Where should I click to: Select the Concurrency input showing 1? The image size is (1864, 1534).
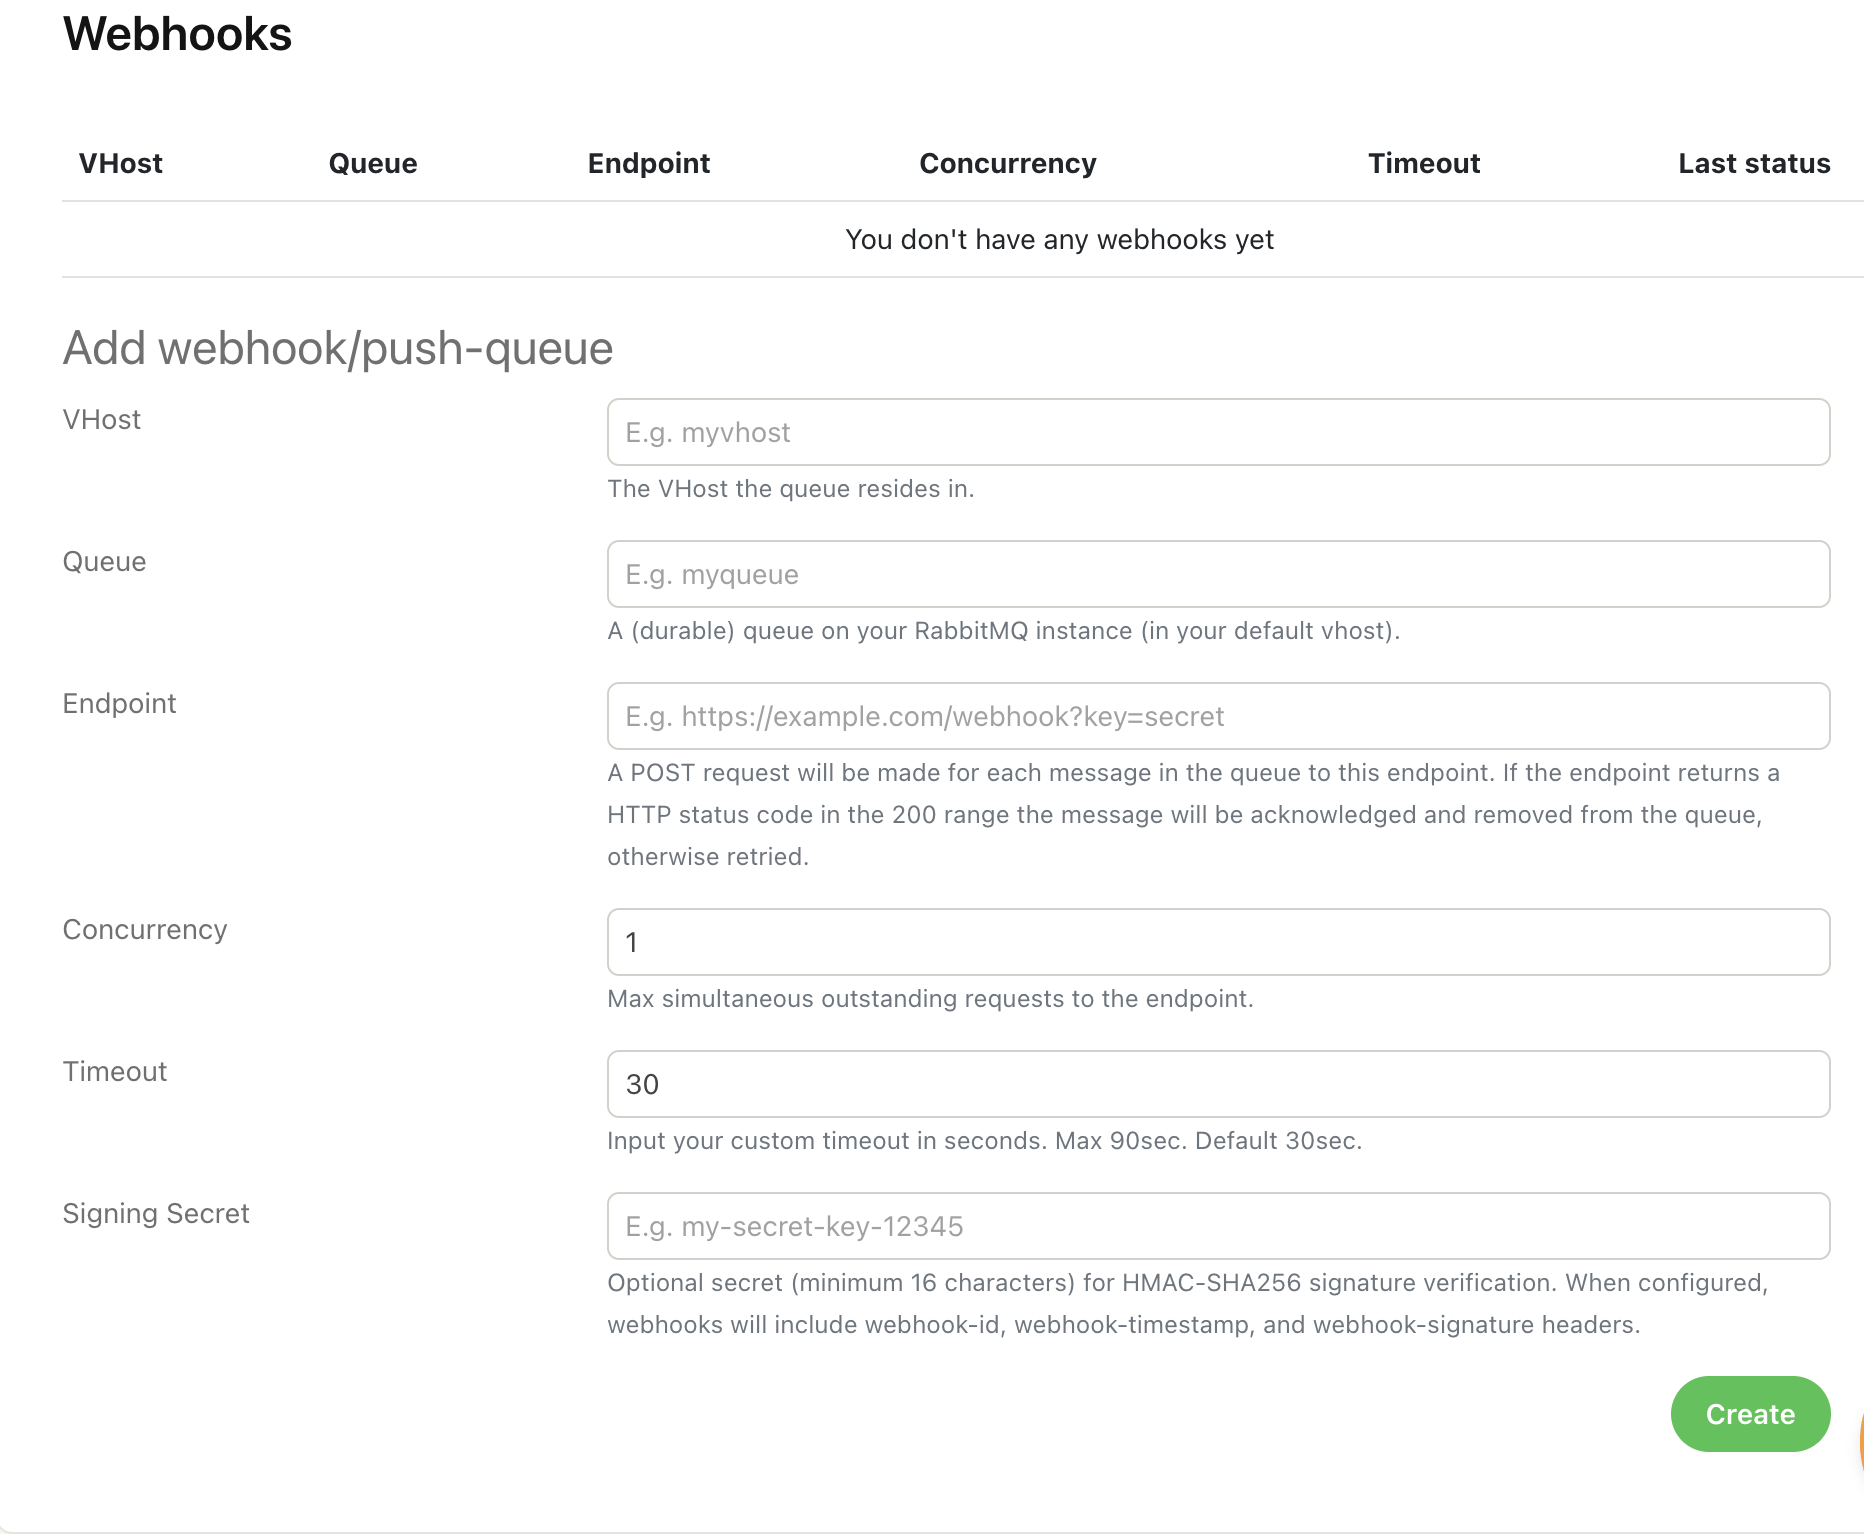1218,942
